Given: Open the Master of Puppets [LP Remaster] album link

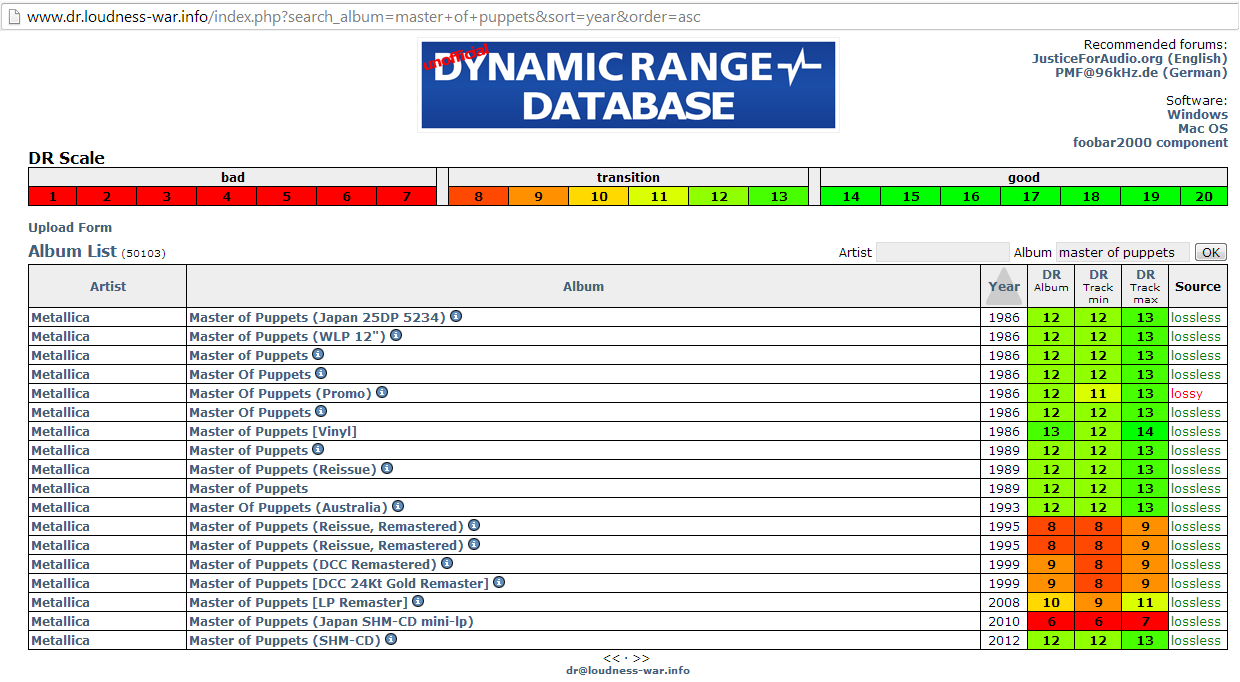Looking at the screenshot, I should click(298, 602).
